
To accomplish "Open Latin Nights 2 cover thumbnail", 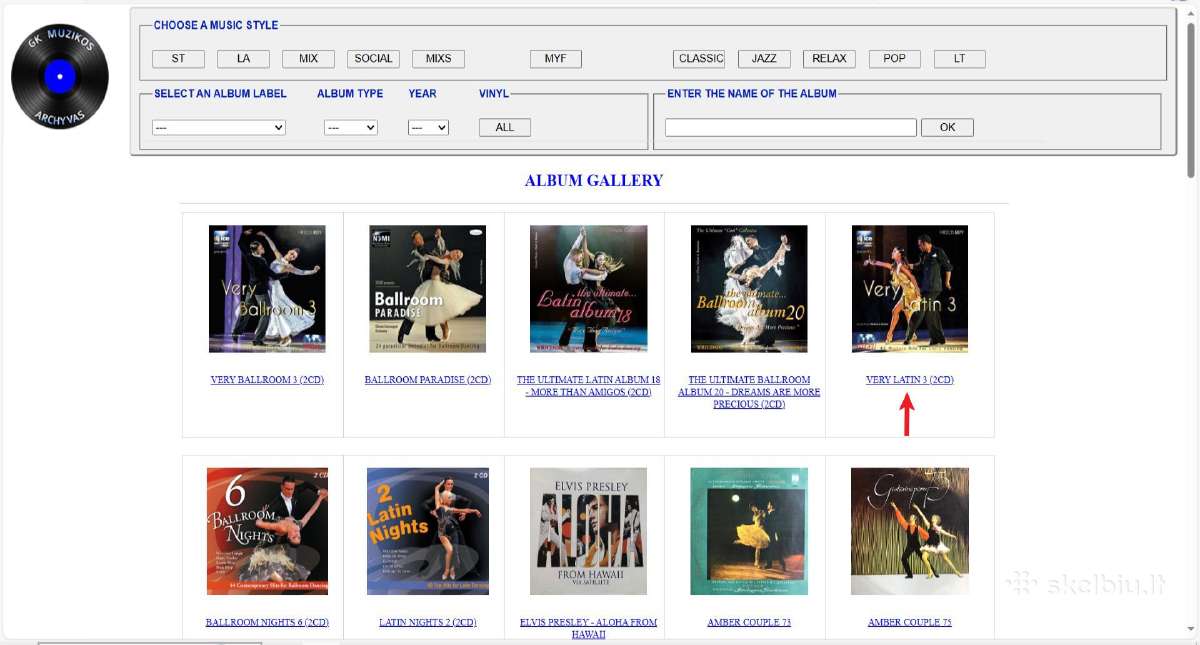I will click(428, 531).
